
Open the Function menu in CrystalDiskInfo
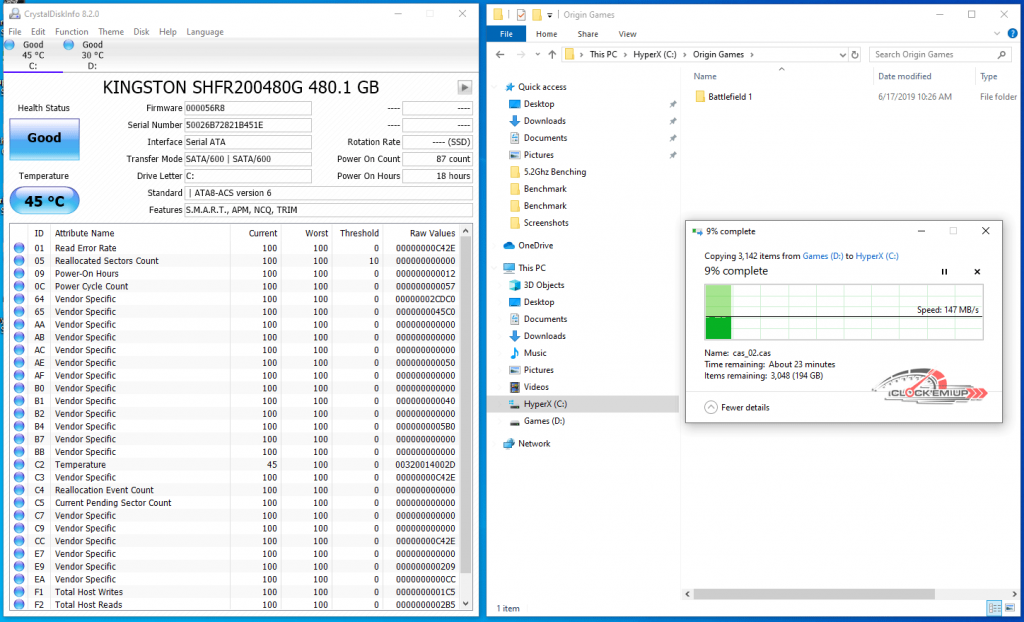[71, 32]
